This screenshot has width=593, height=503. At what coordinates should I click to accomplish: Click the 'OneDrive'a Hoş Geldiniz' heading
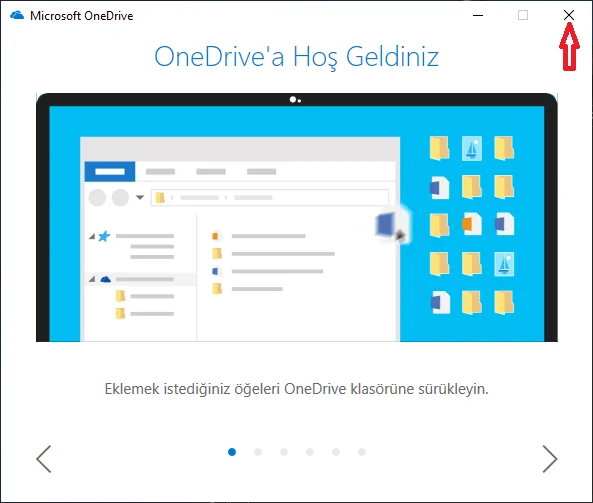pyautogui.click(x=296, y=57)
